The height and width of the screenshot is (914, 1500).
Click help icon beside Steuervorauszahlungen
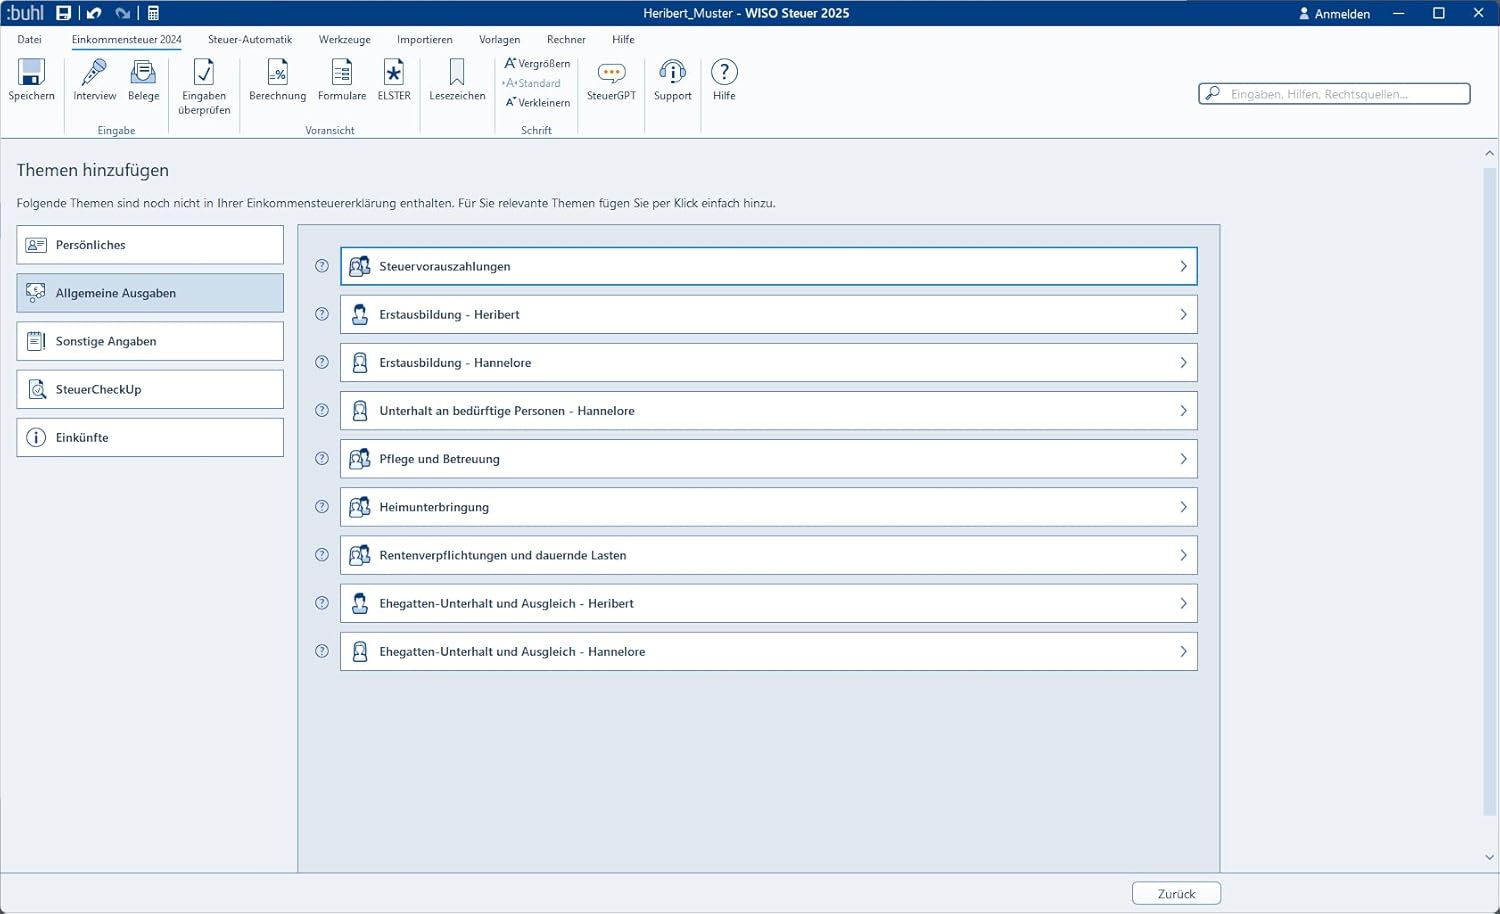point(322,266)
